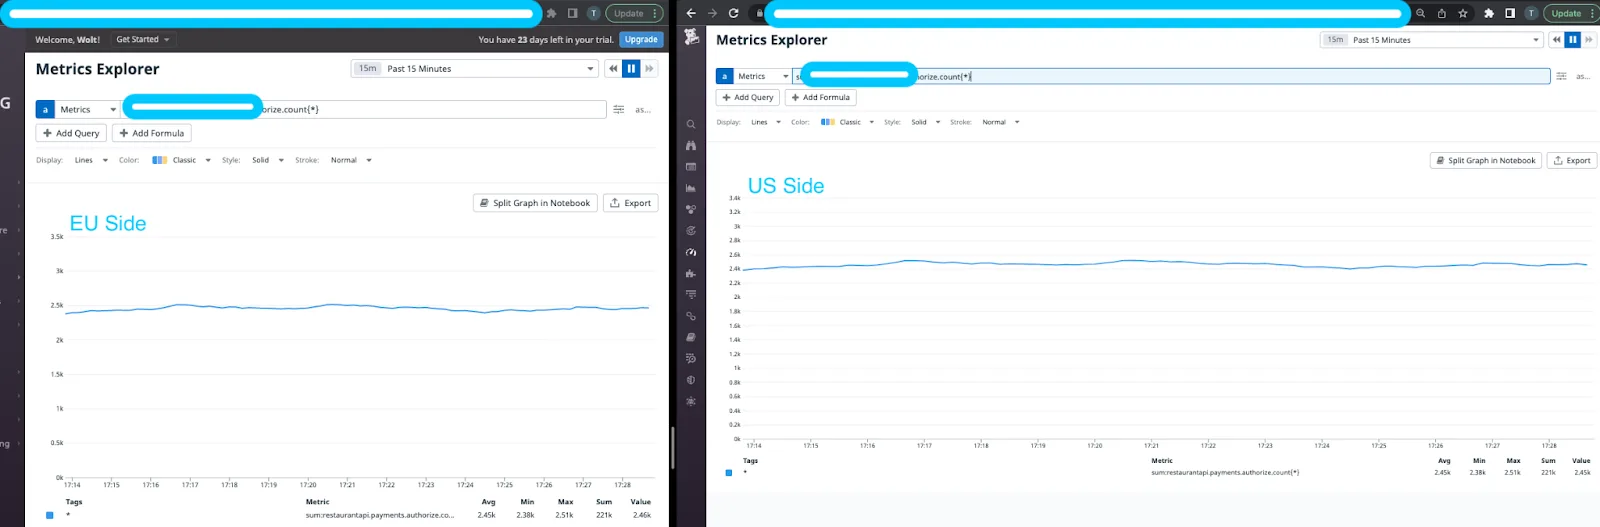The height and width of the screenshot is (527, 1600).
Task: Click Add Query in US window
Action: 748,97
